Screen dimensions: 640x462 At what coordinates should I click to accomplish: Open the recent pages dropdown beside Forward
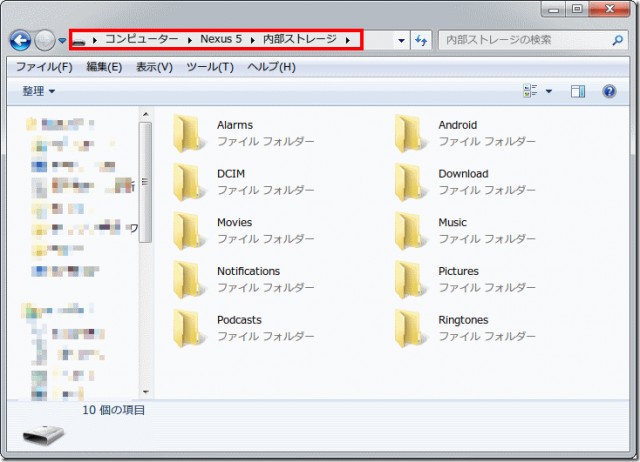(62, 40)
